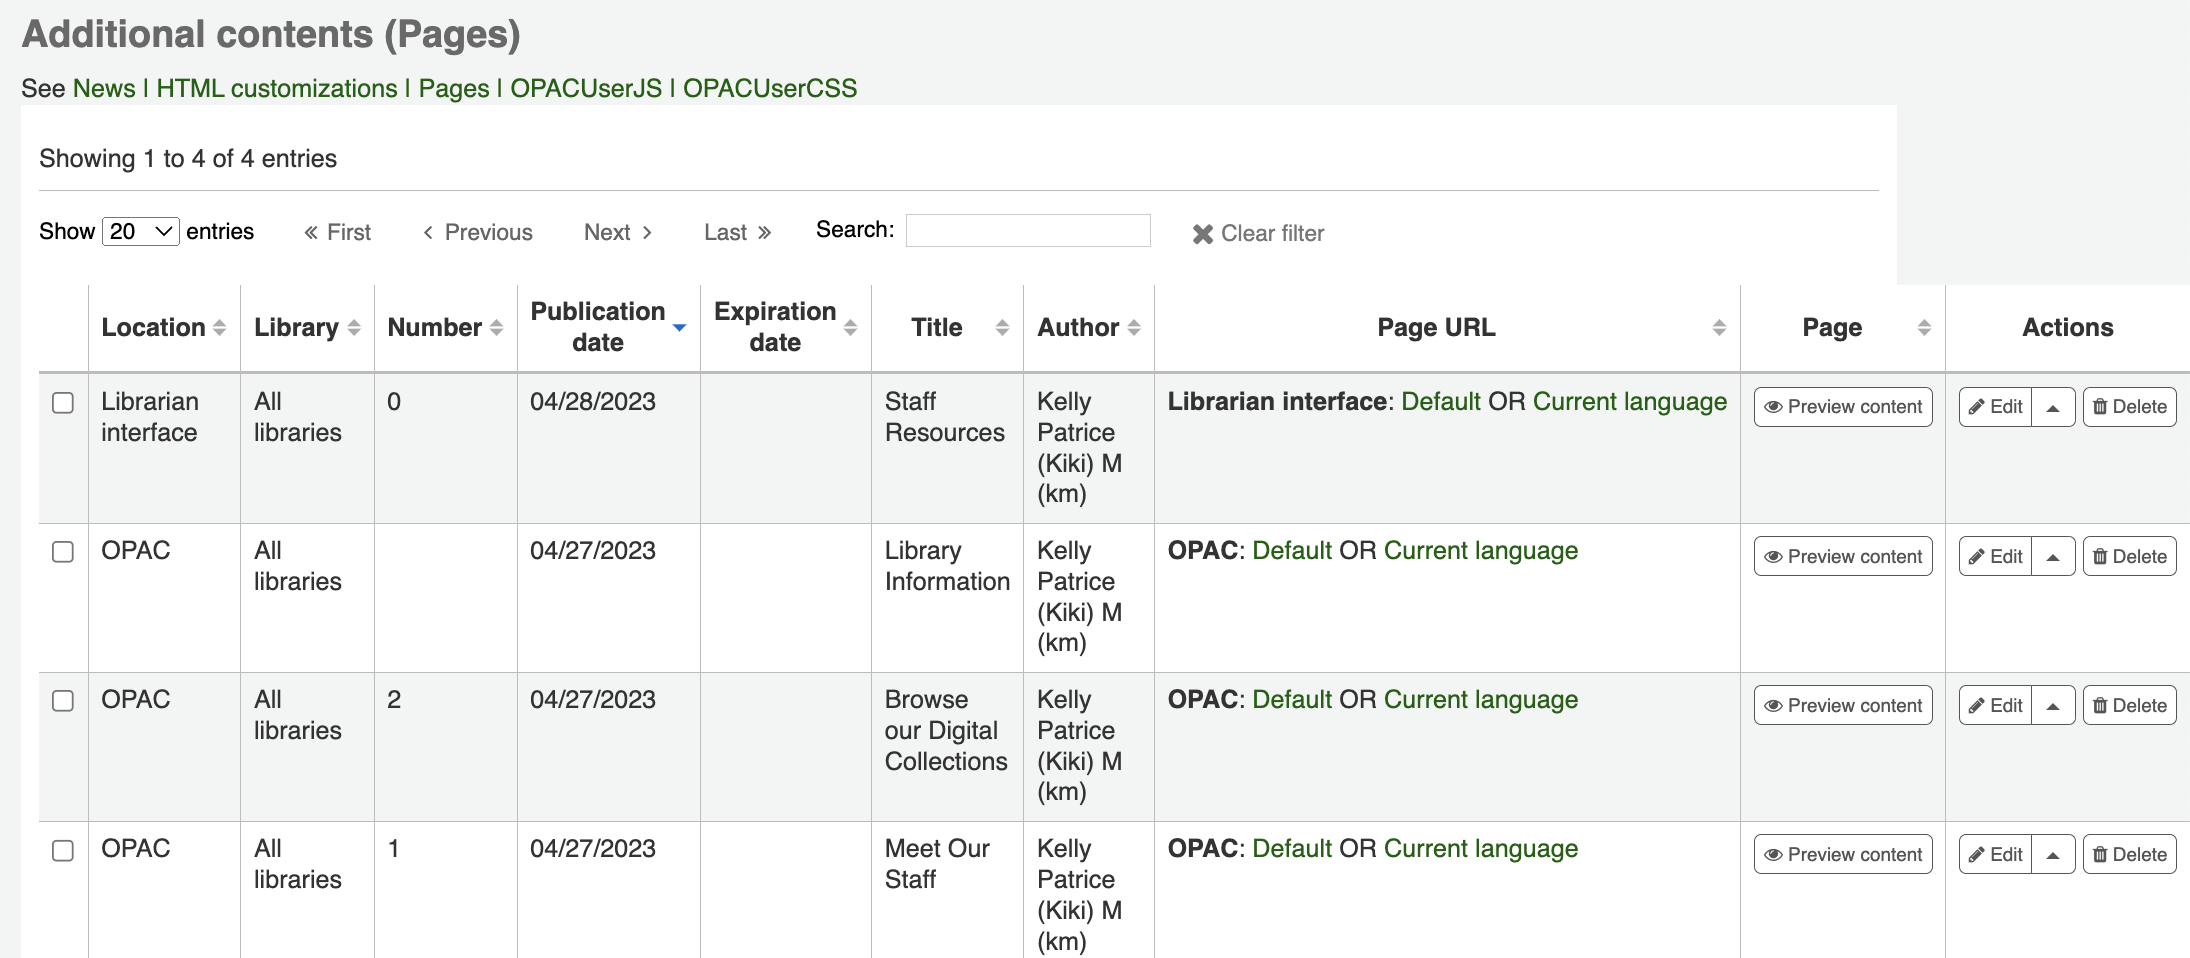The height and width of the screenshot is (958, 2190).
Task: Check the Staff Resources row checkbox
Action: pos(63,403)
